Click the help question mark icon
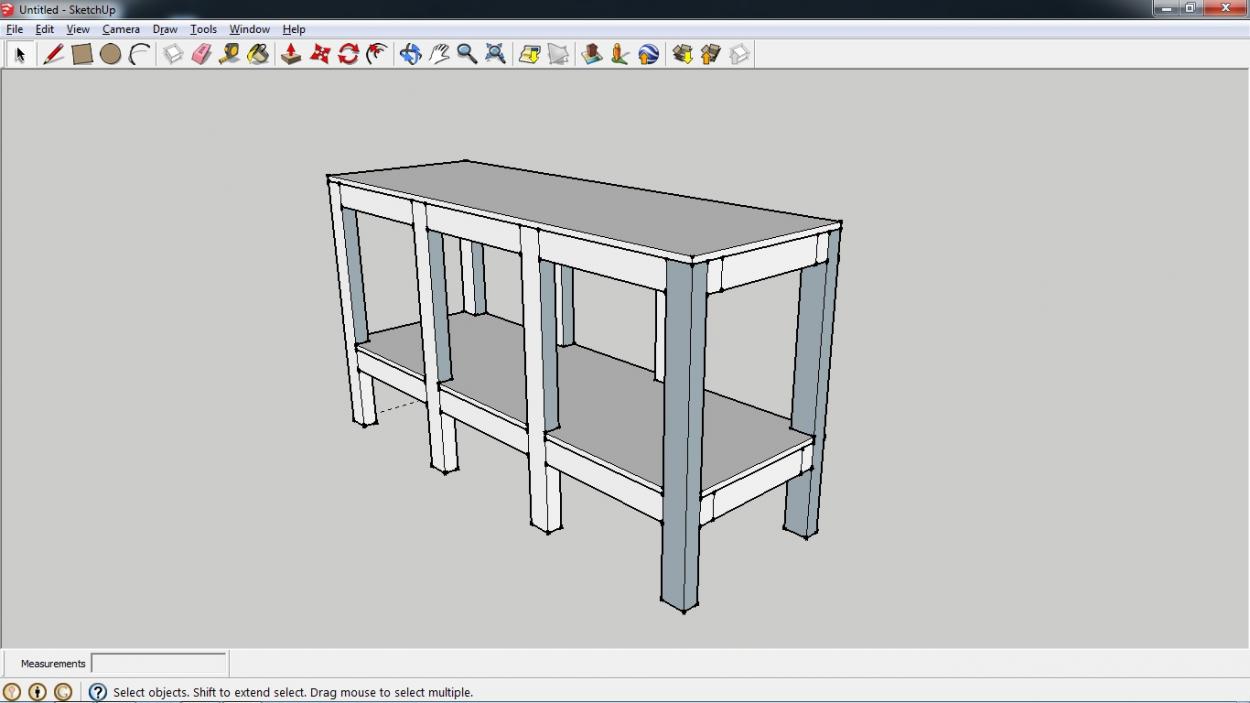This screenshot has width=1250, height=703. click(x=98, y=692)
